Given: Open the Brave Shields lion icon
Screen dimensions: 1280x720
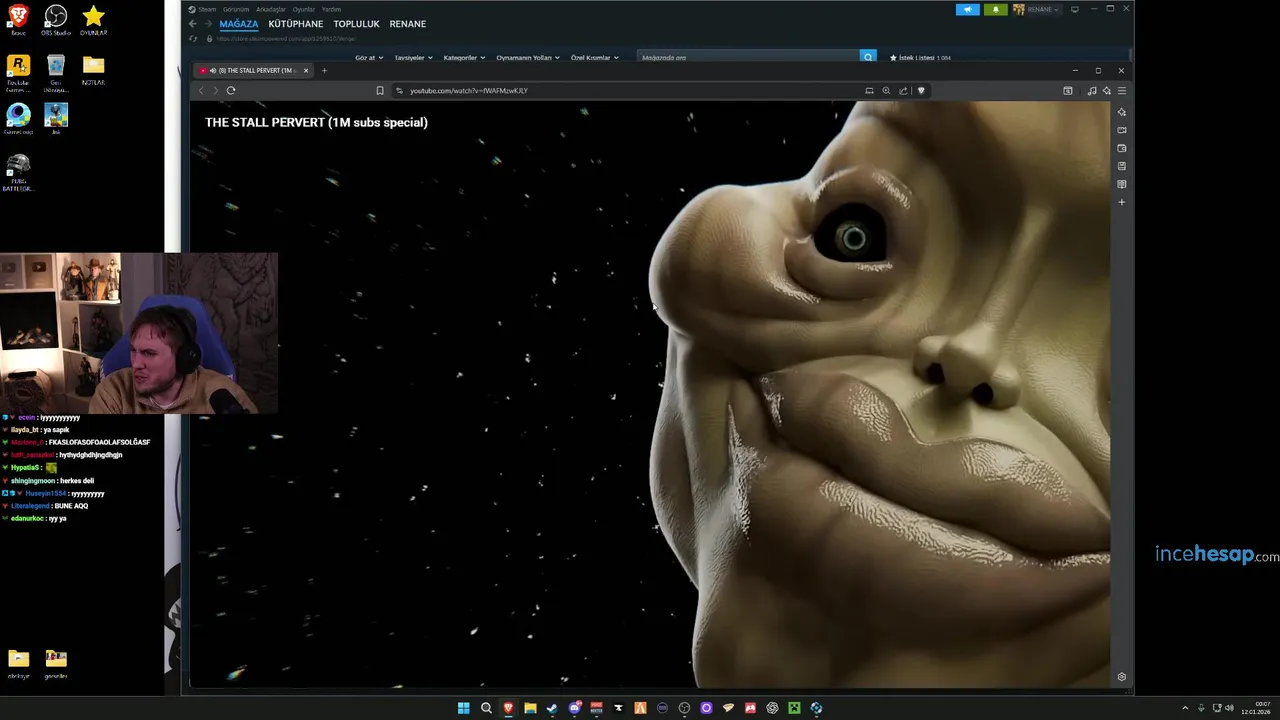Looking at the screenshot, I should [921, 90].
